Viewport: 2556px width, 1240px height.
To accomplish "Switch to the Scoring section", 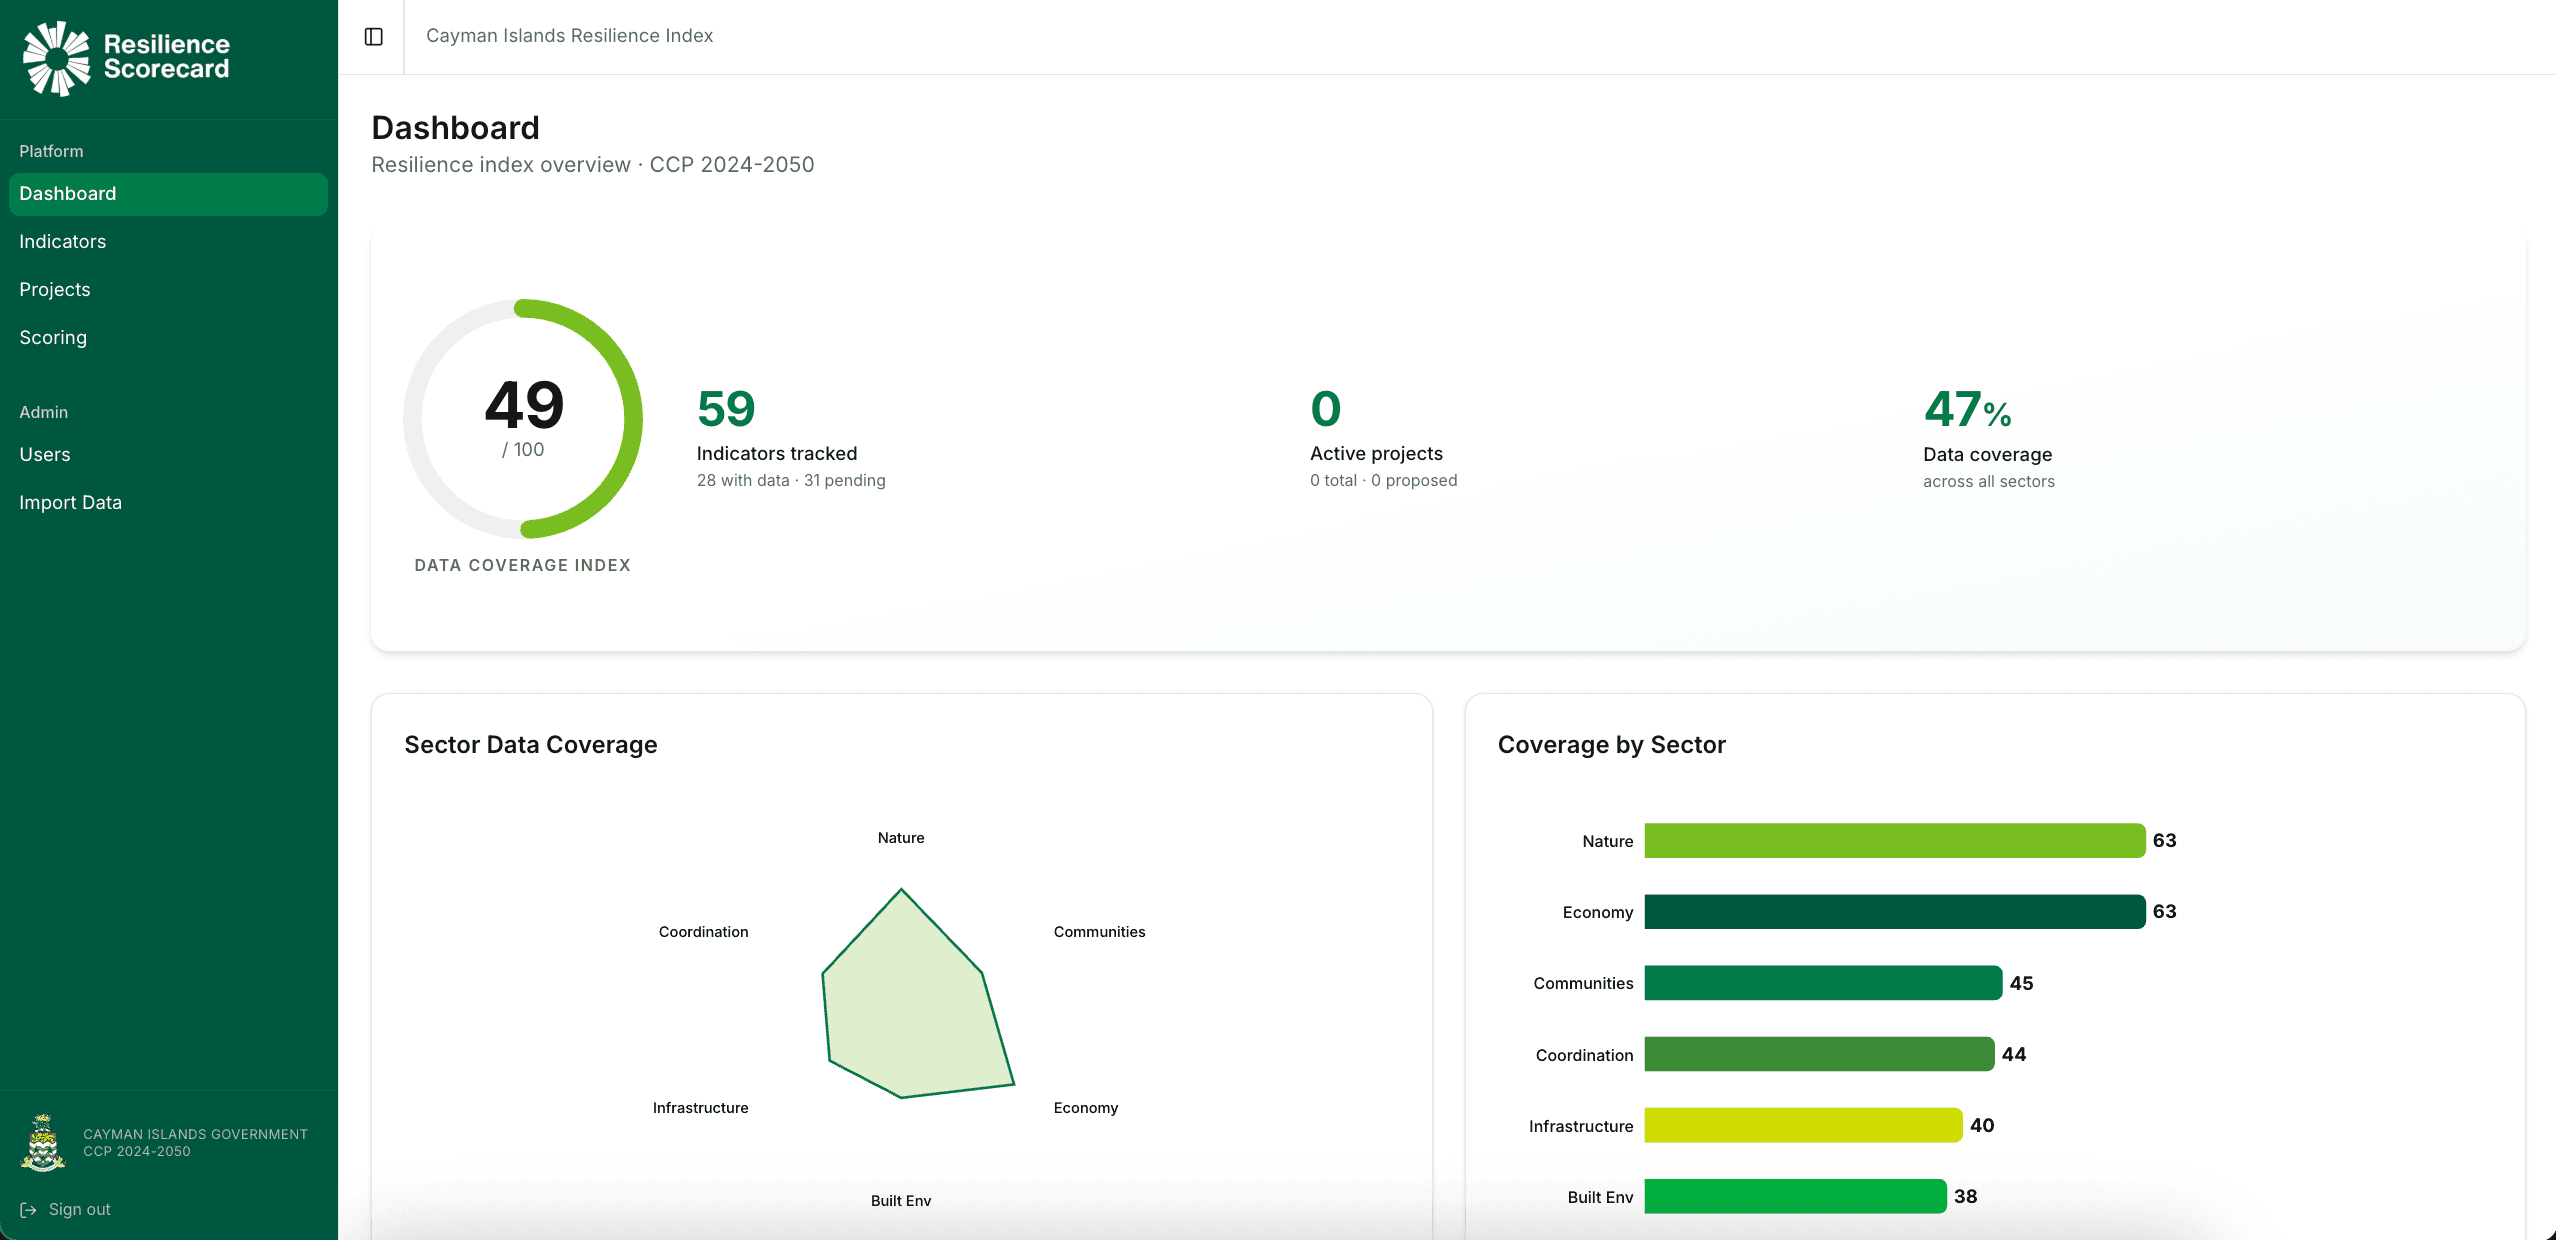I will point(52,337).
